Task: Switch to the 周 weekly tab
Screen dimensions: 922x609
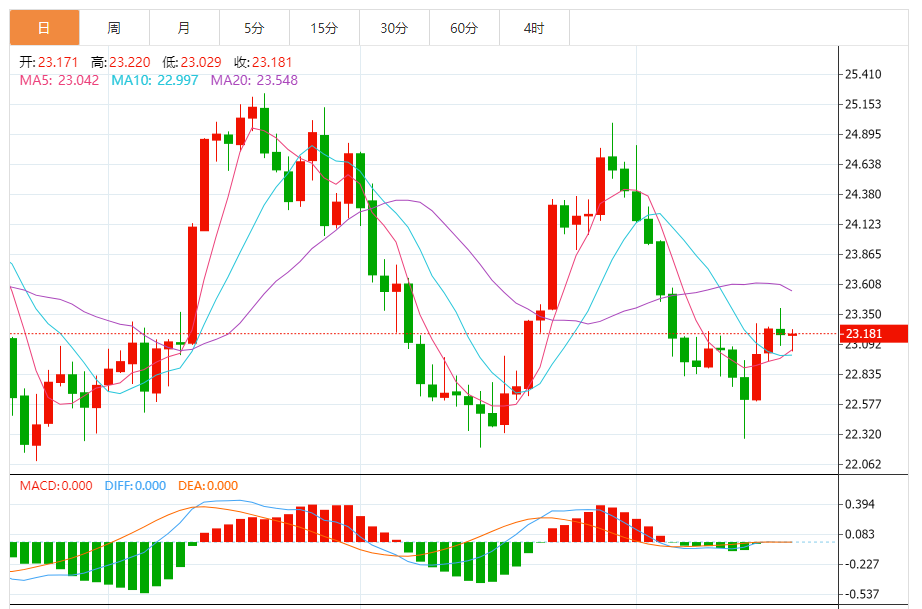Action: coord(114,28)
